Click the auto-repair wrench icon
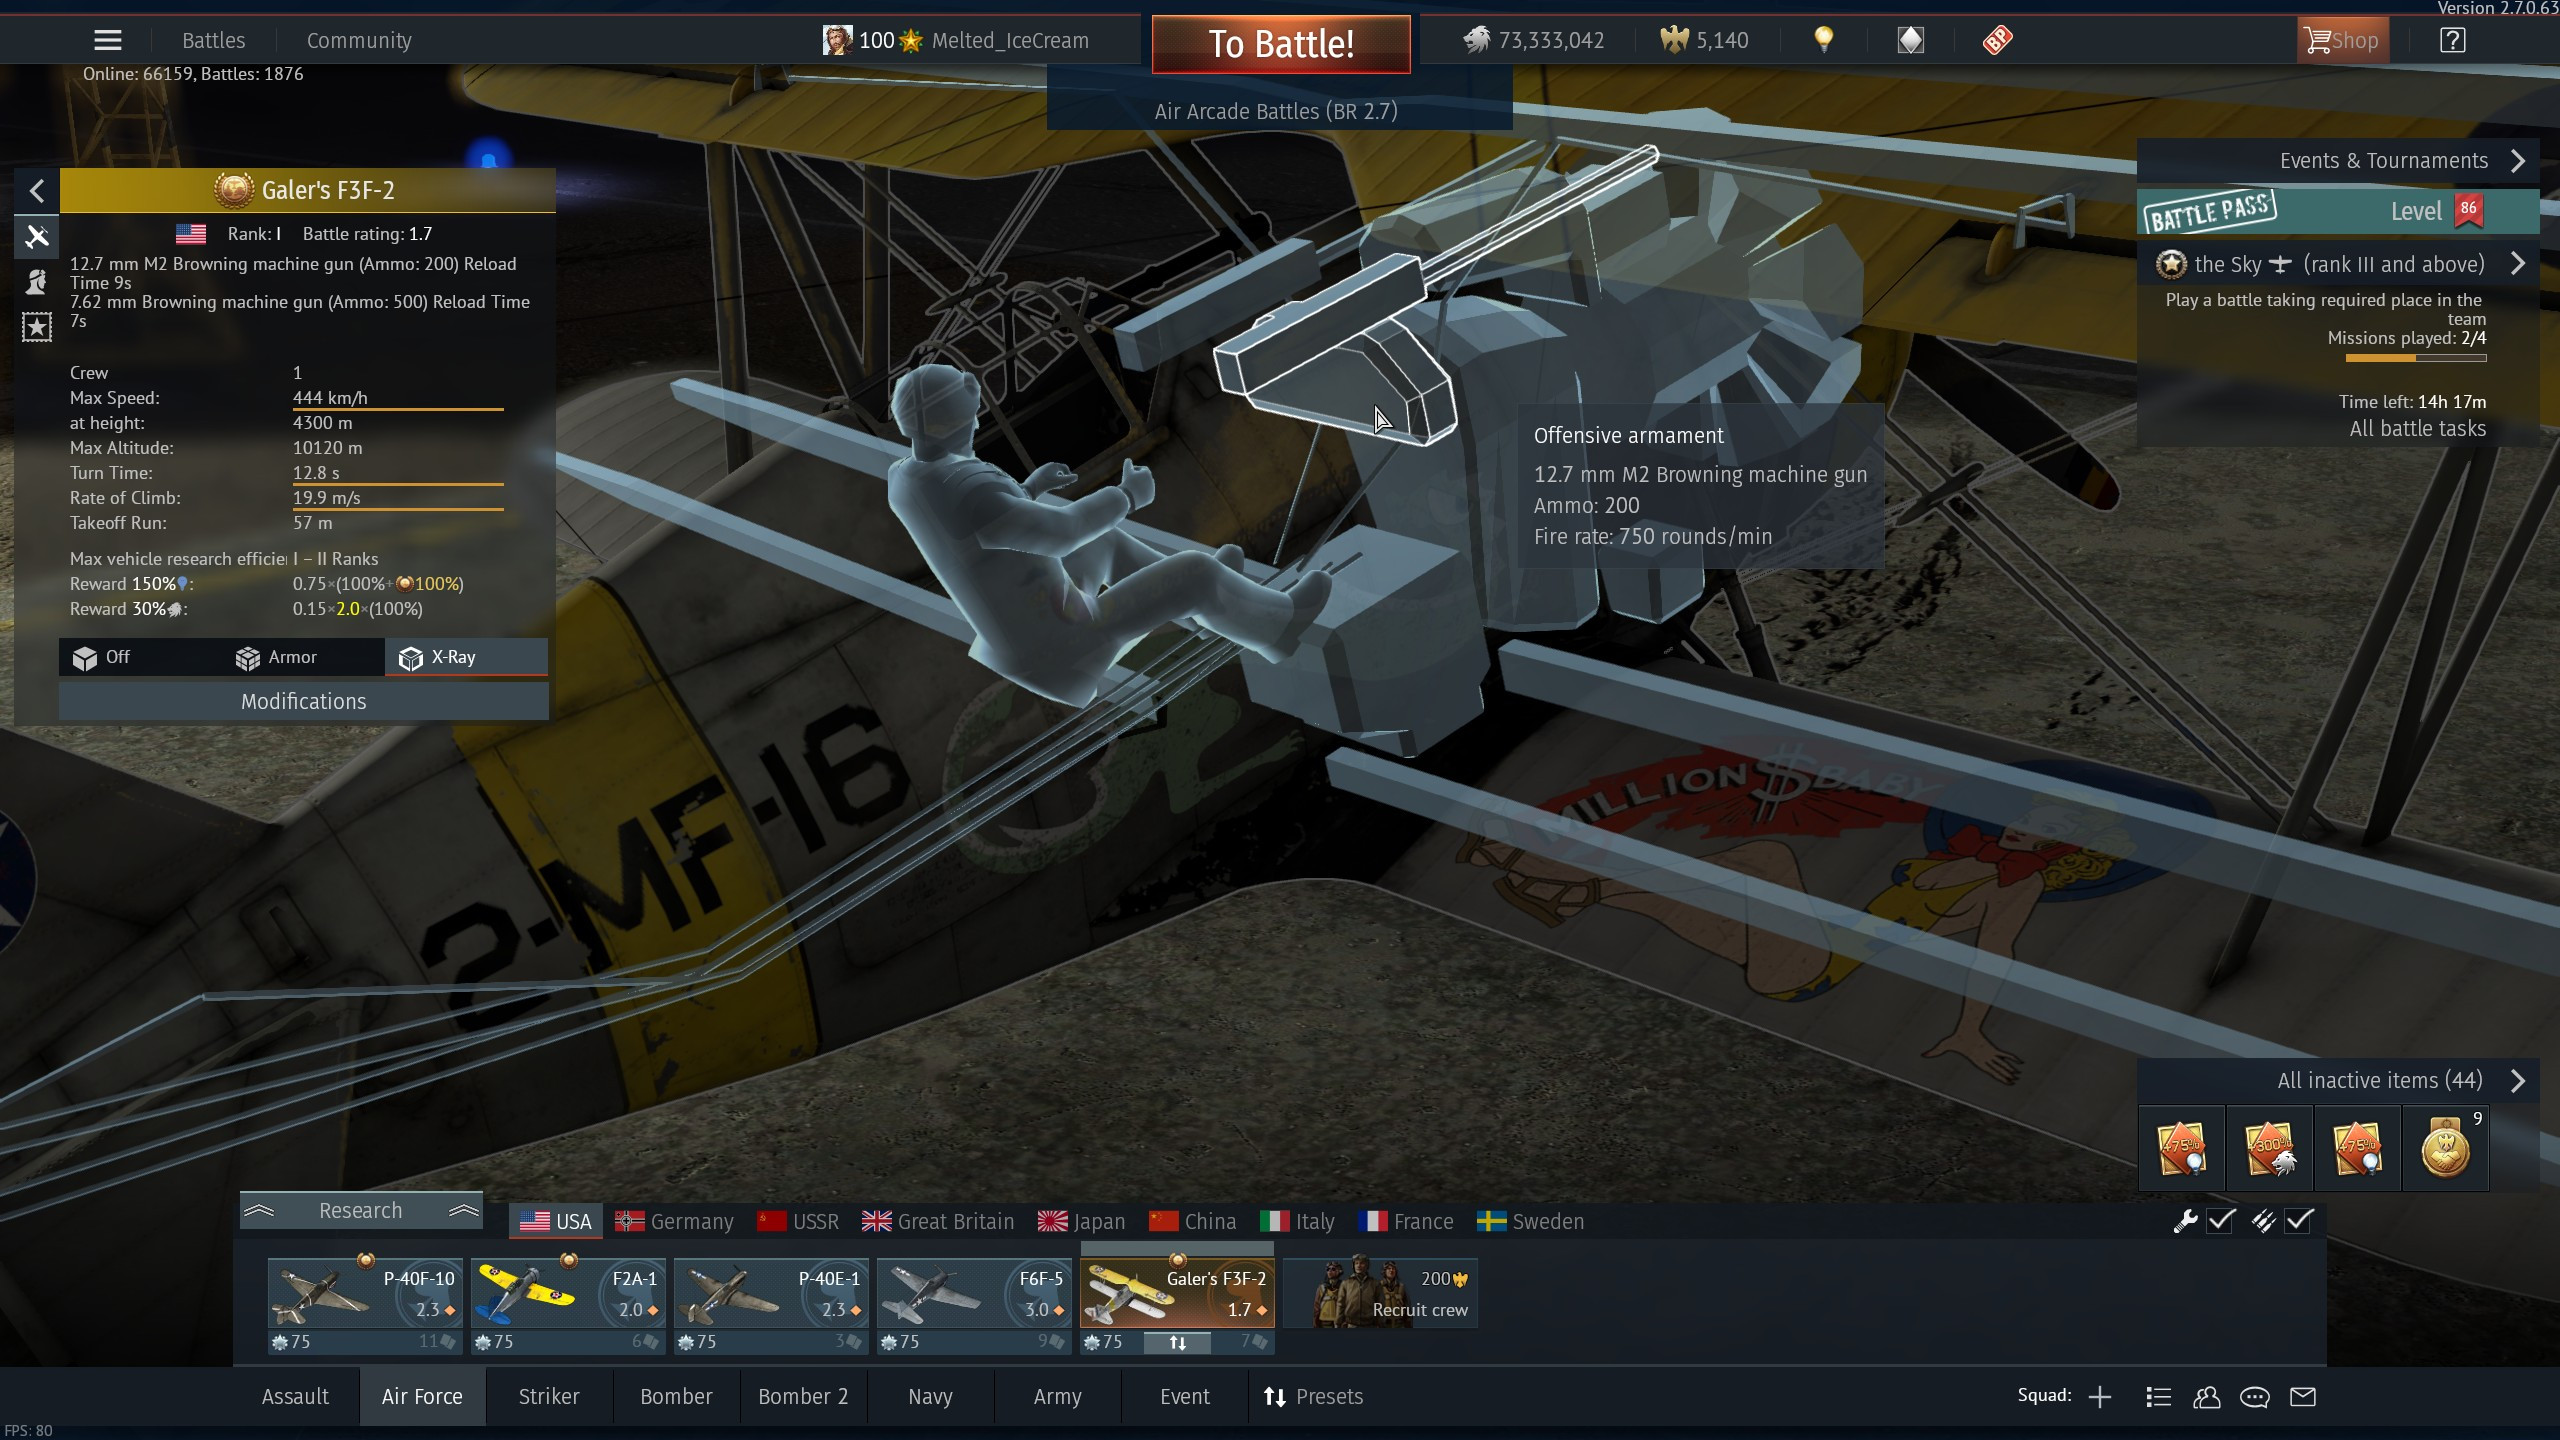2560x1440 pixels. [x=2185, y=1221]
